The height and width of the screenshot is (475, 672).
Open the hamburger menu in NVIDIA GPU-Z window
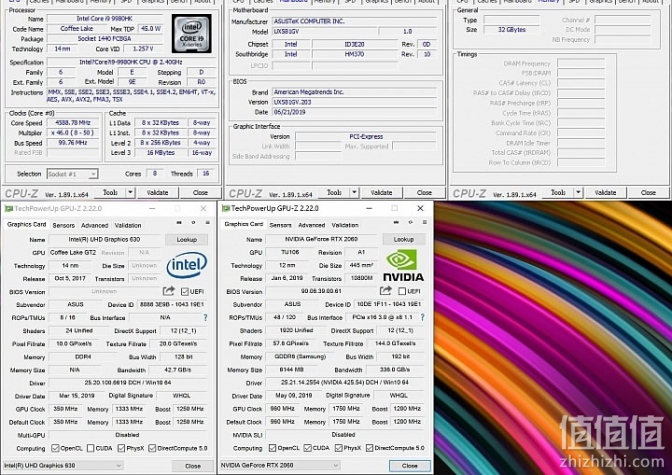(x=425, y=222)
